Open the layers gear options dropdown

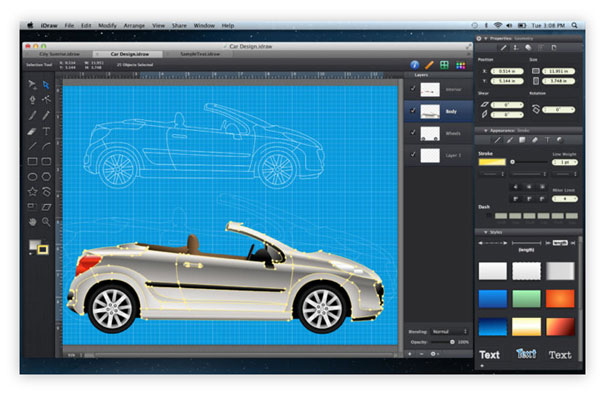(434, 354)
